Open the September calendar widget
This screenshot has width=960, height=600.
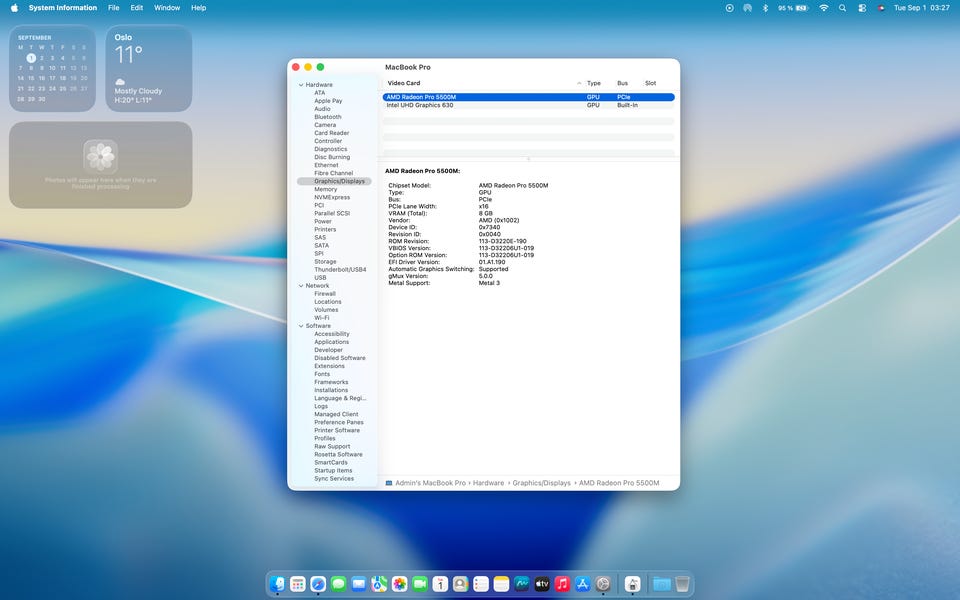[x=52, y=68]
